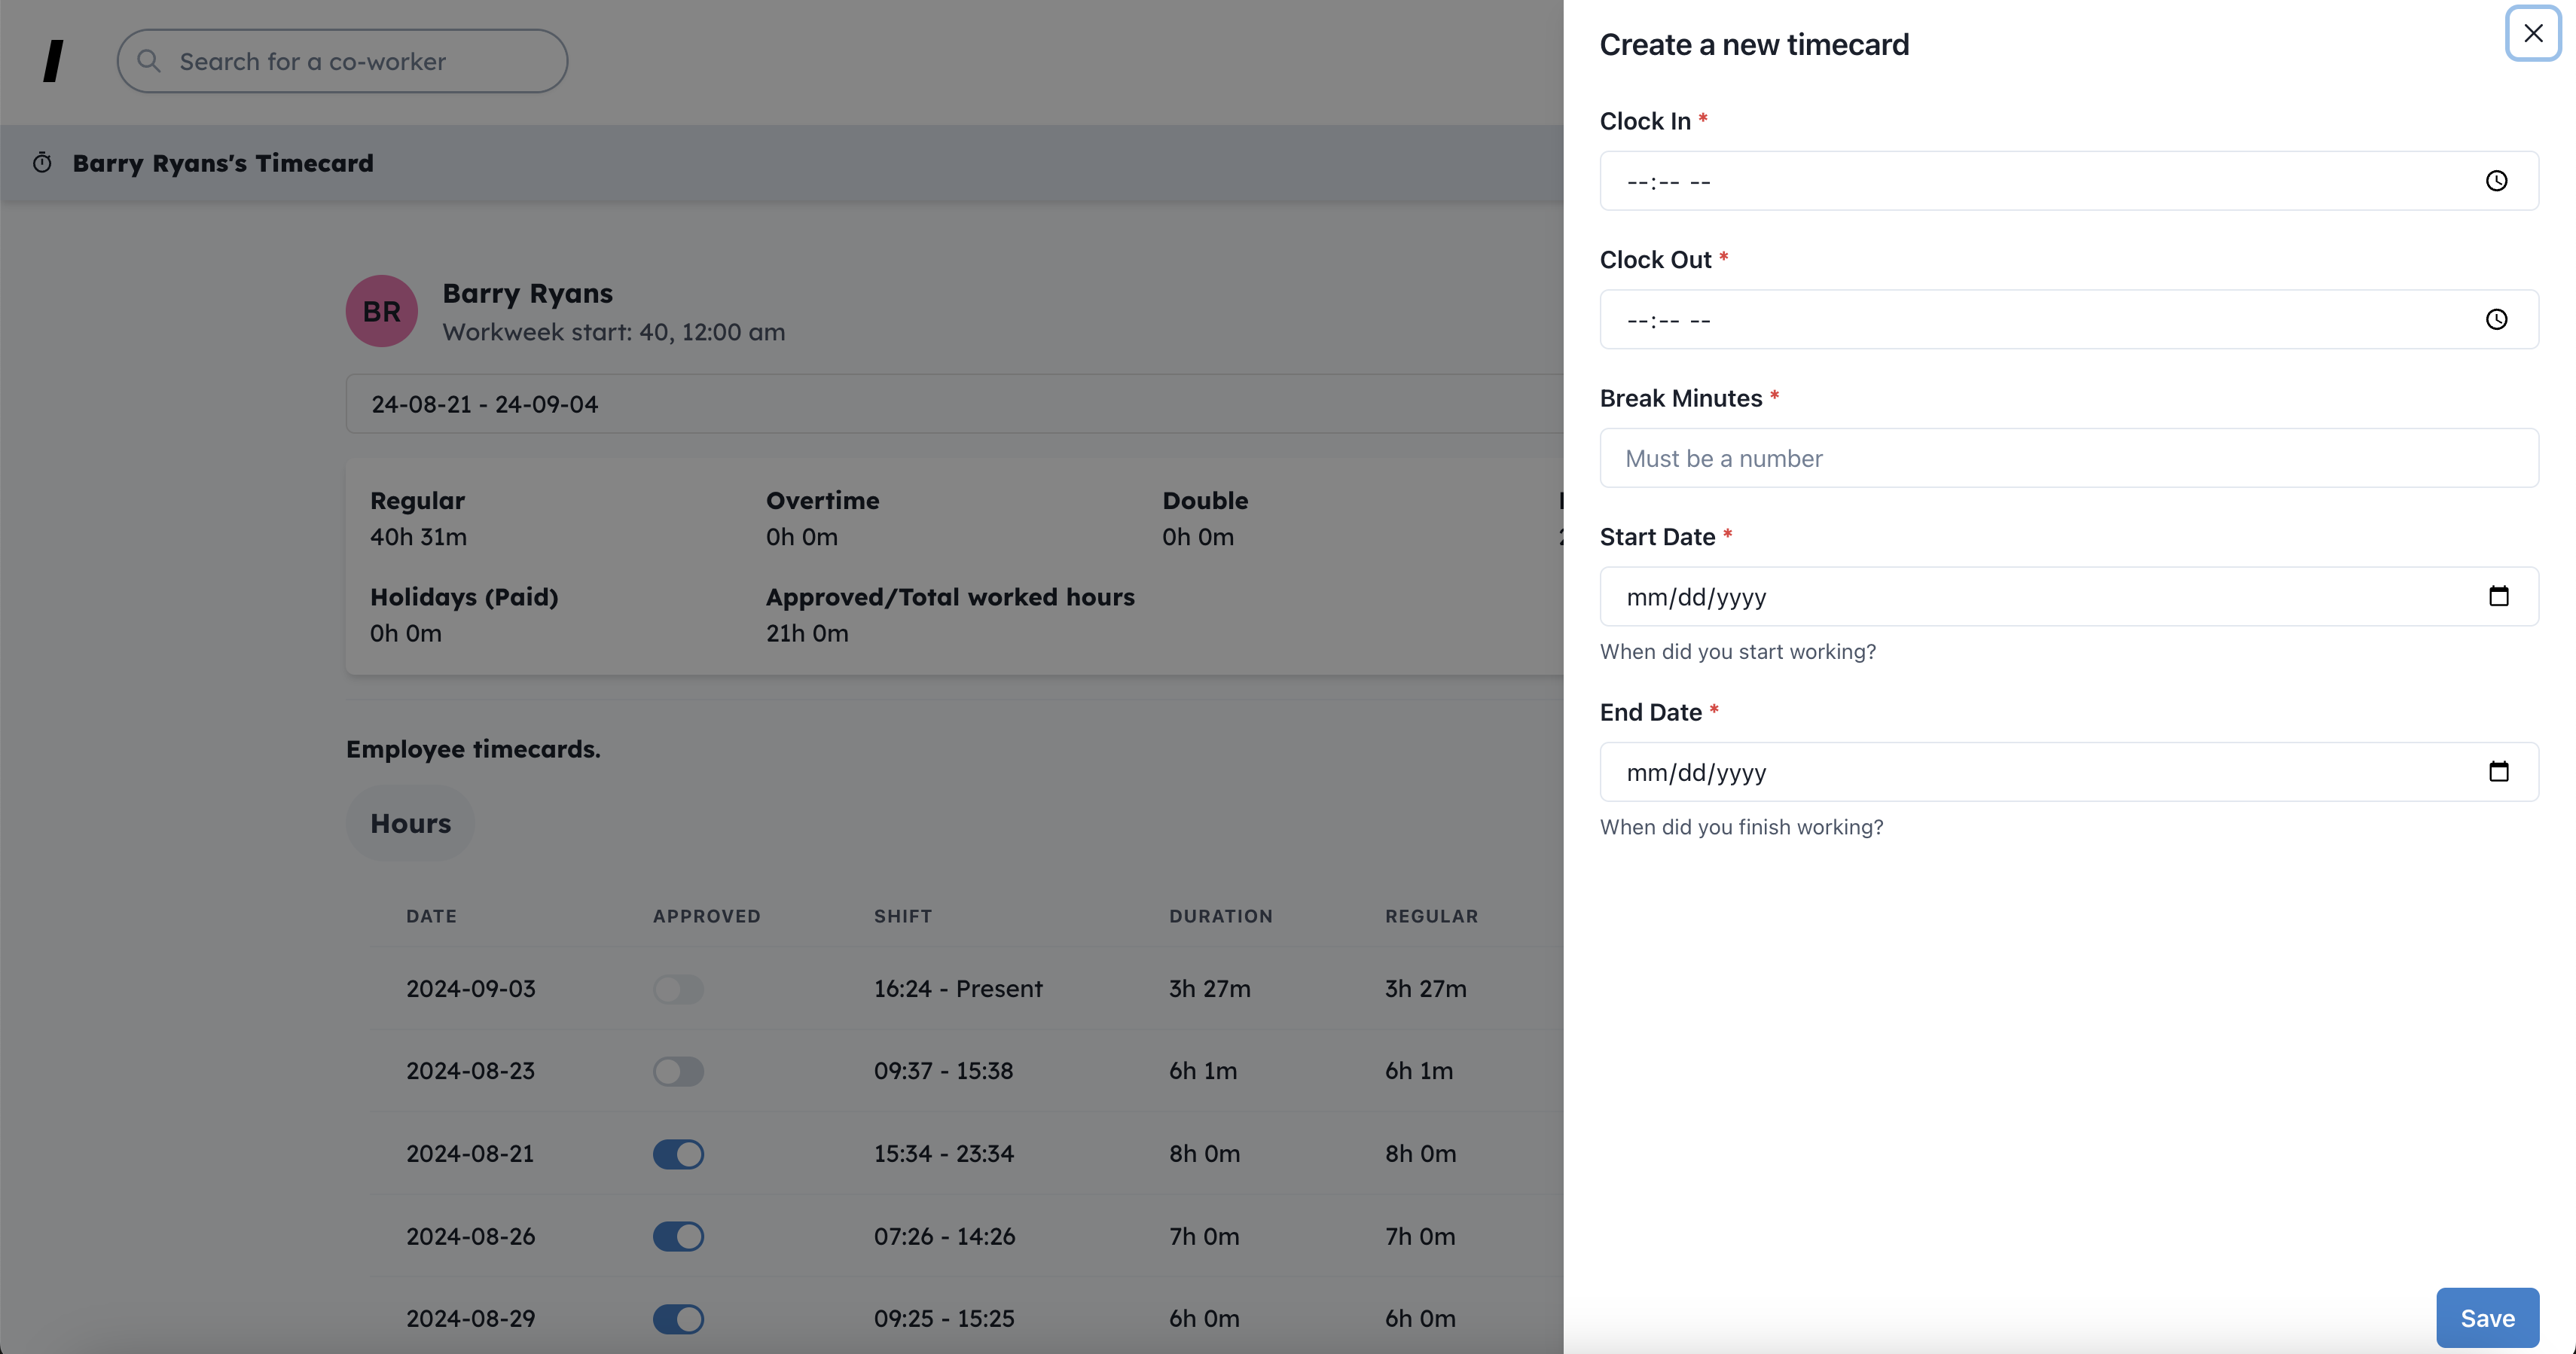Click the Break Minutes input field

click(x=2068, y=458)
